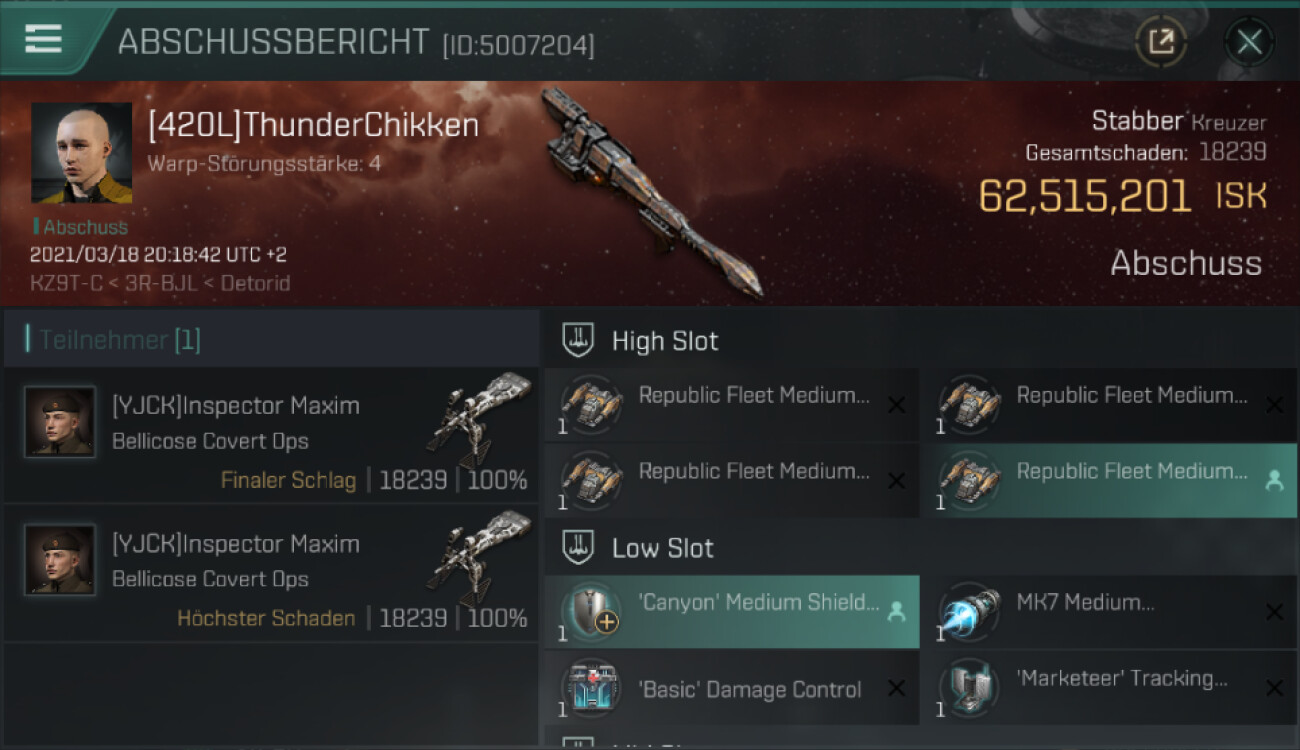Screen dimensions: 1300x750
Task: Click X on first Republic Fleet Medium
Action: 896,405
